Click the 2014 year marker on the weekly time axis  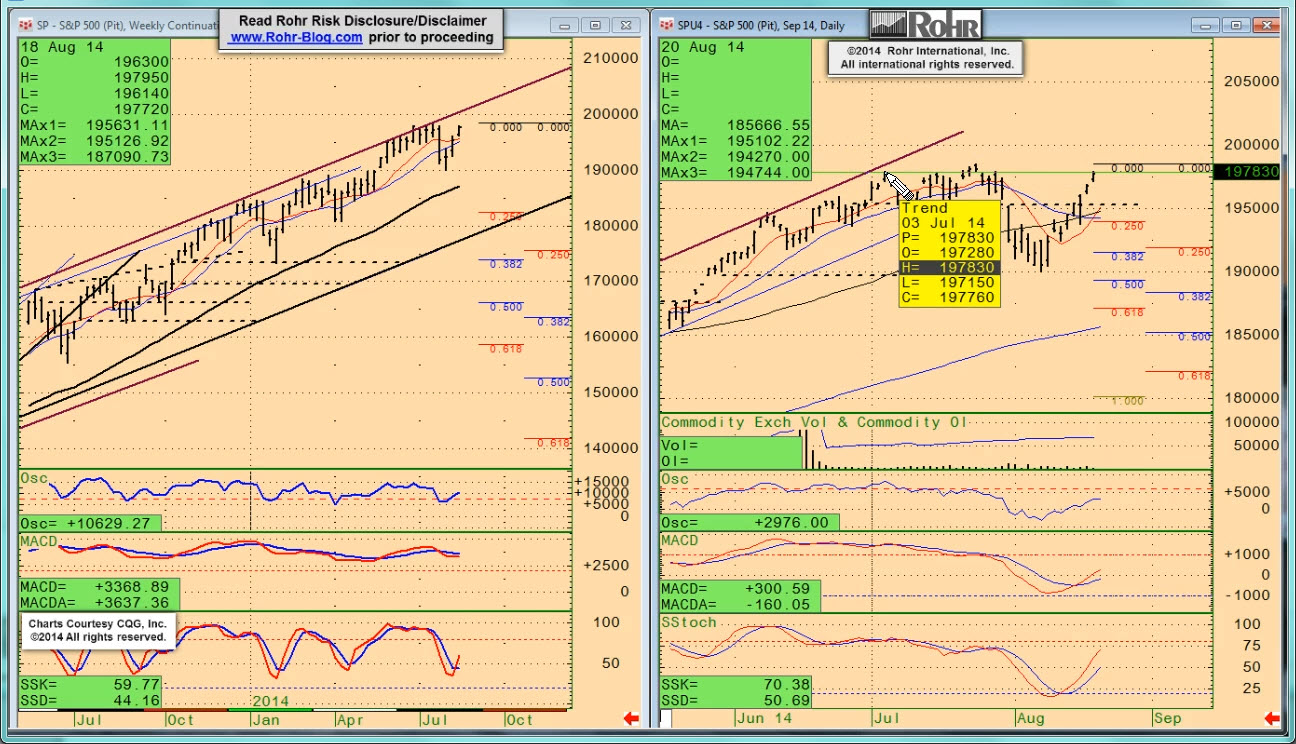(270, 702)
